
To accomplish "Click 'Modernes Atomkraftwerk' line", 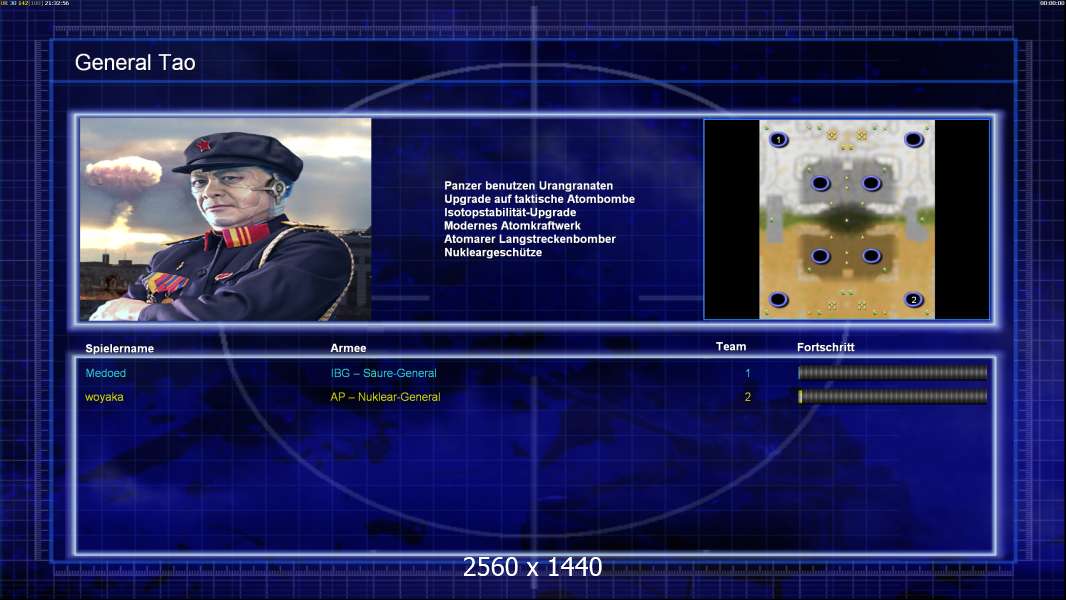I will [512, 226].
